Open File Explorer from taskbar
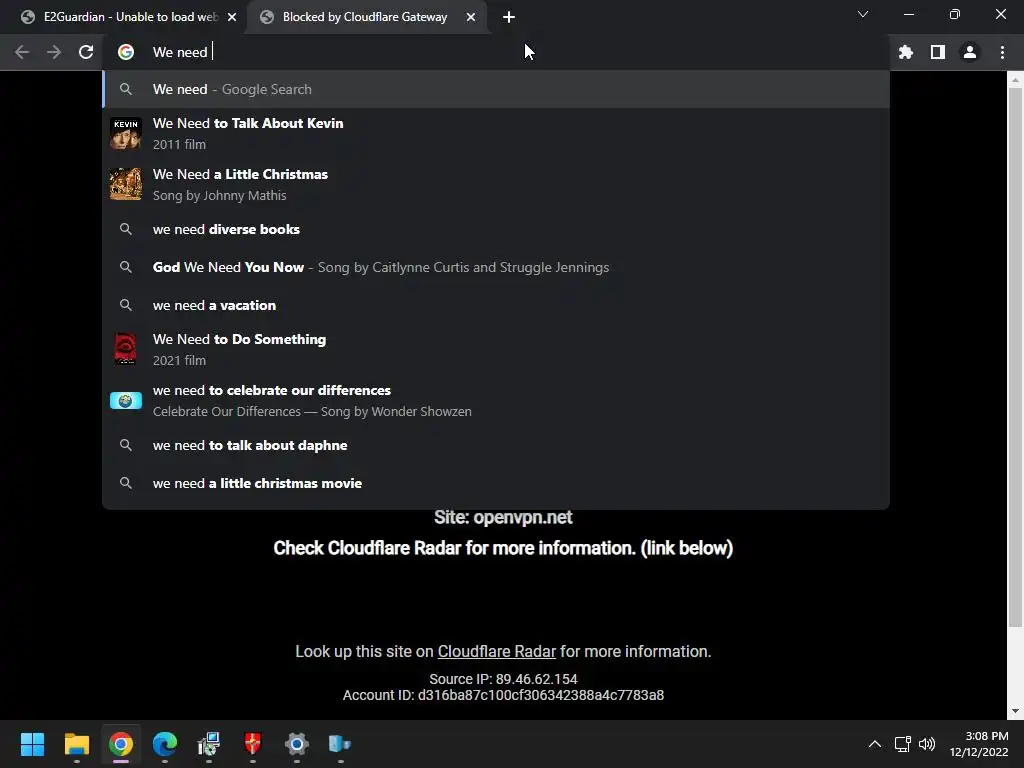The height and width of the screenshot is (768, 1024). click(76, 744)
